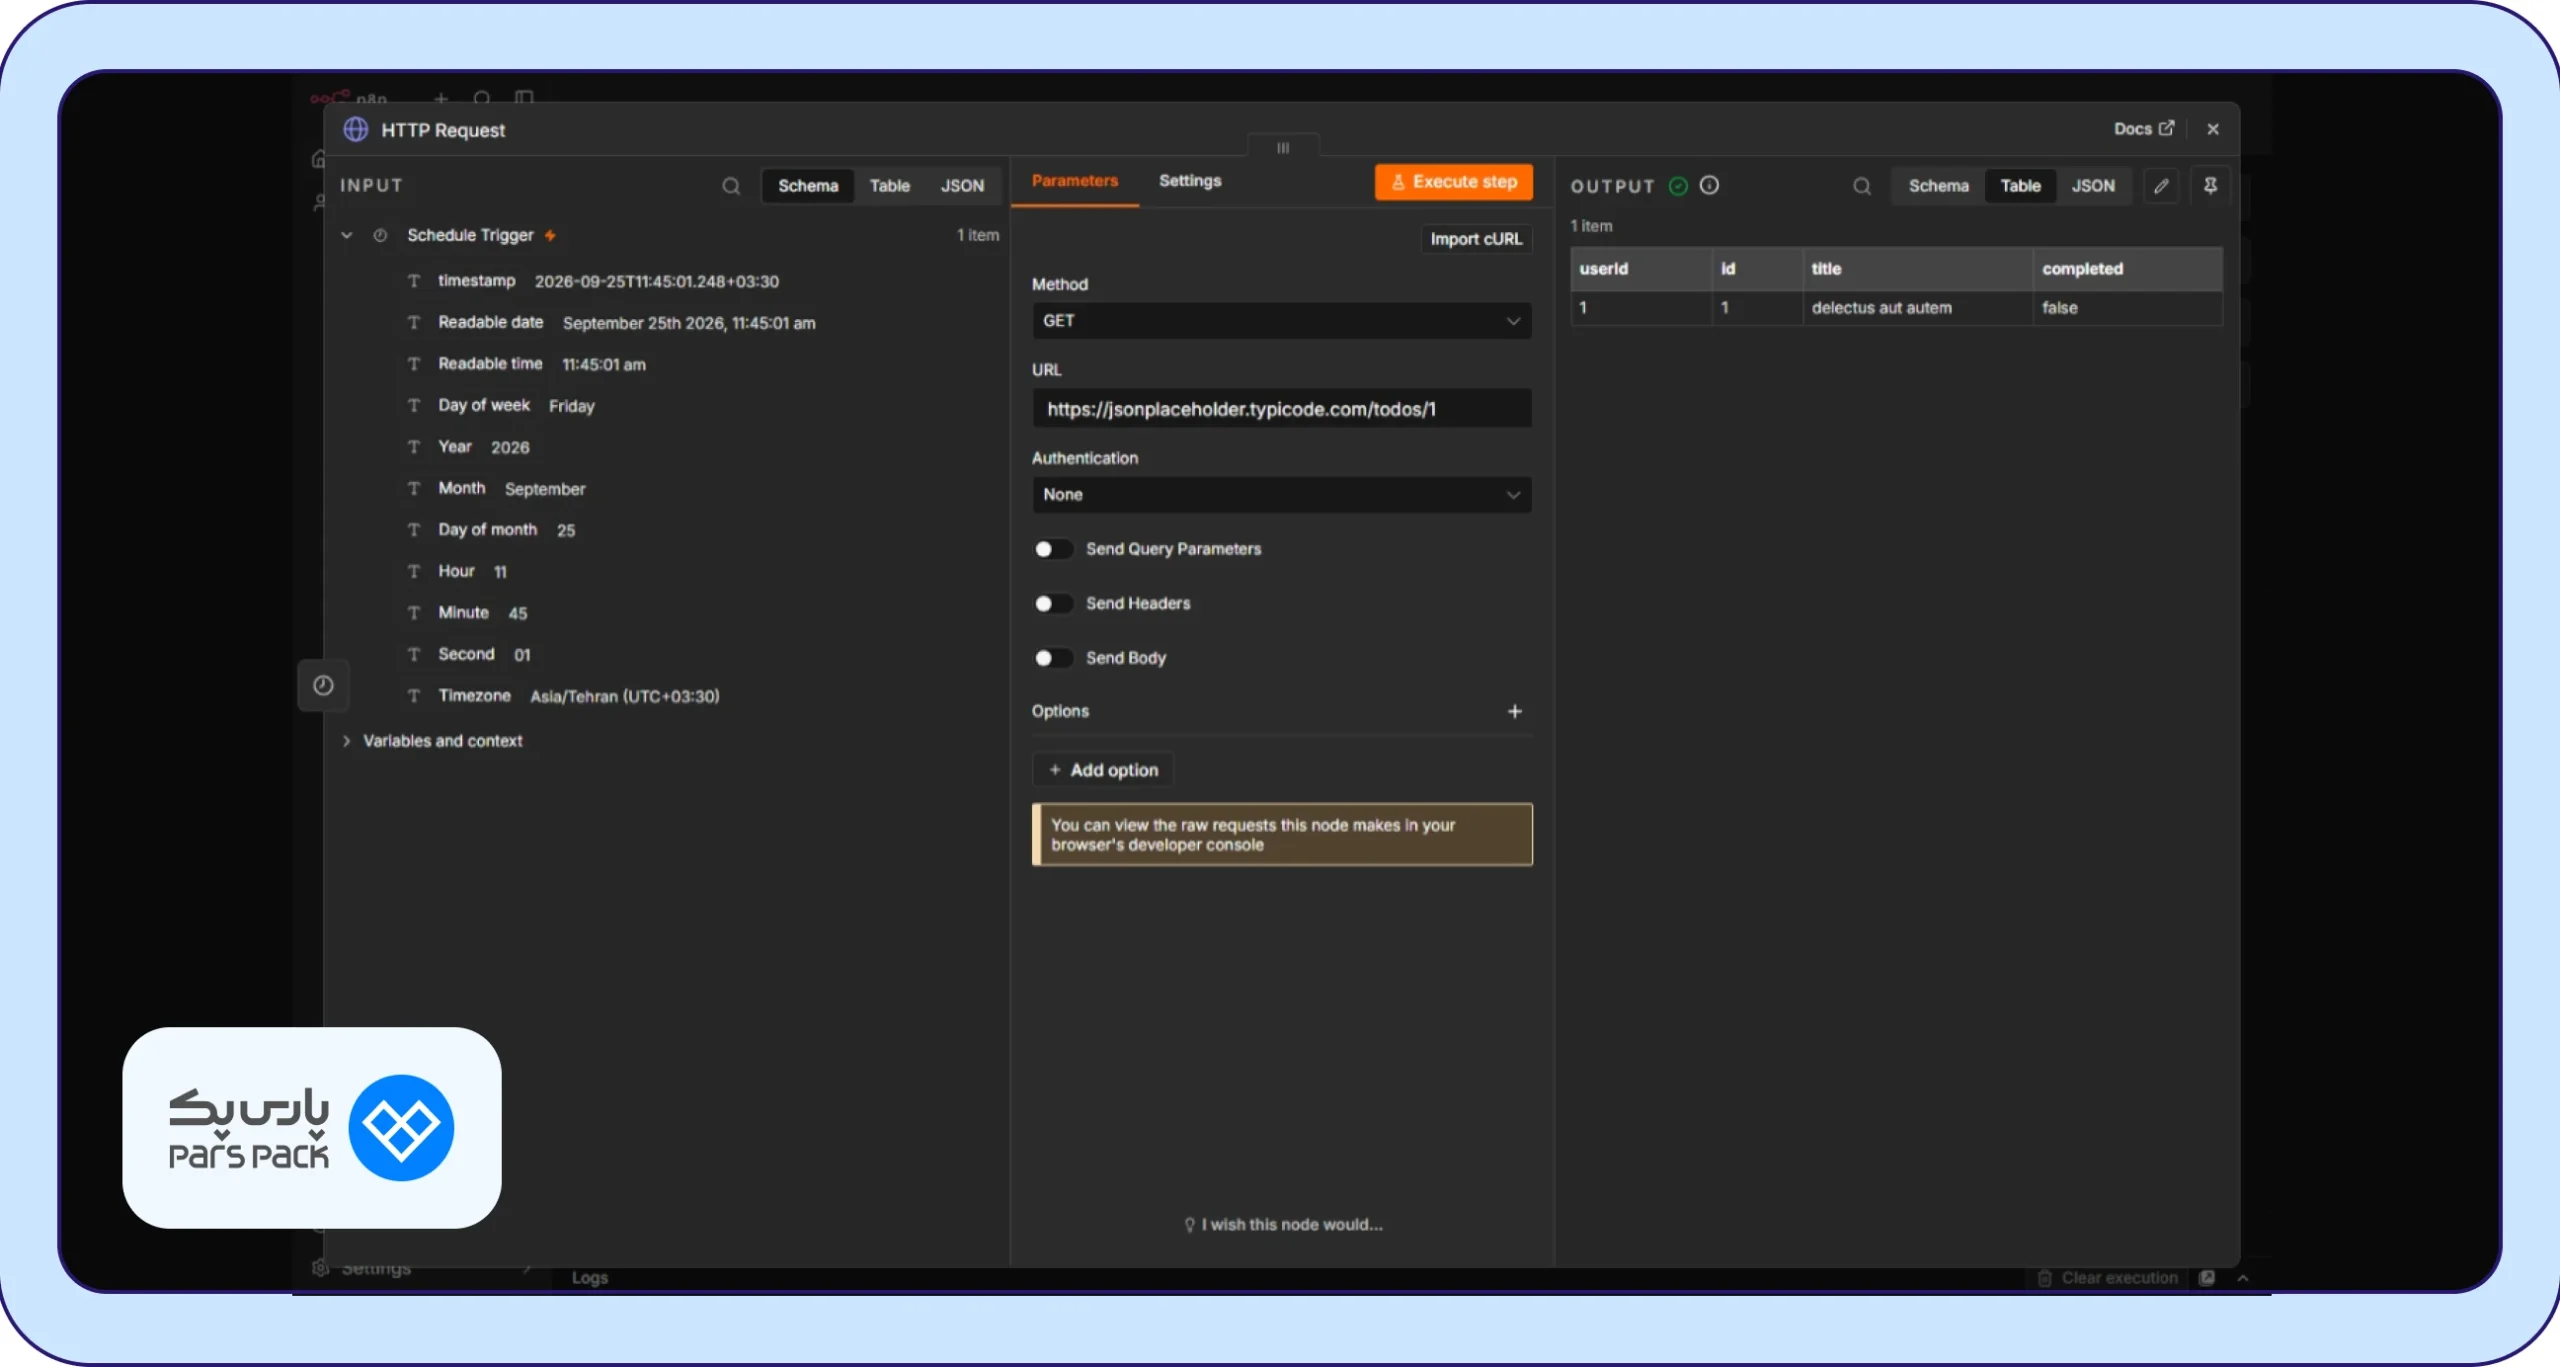Enable Send Query Parameters toggle
The image size is (2560, 1367).
pyautogui.click(x=1052, y=549)
